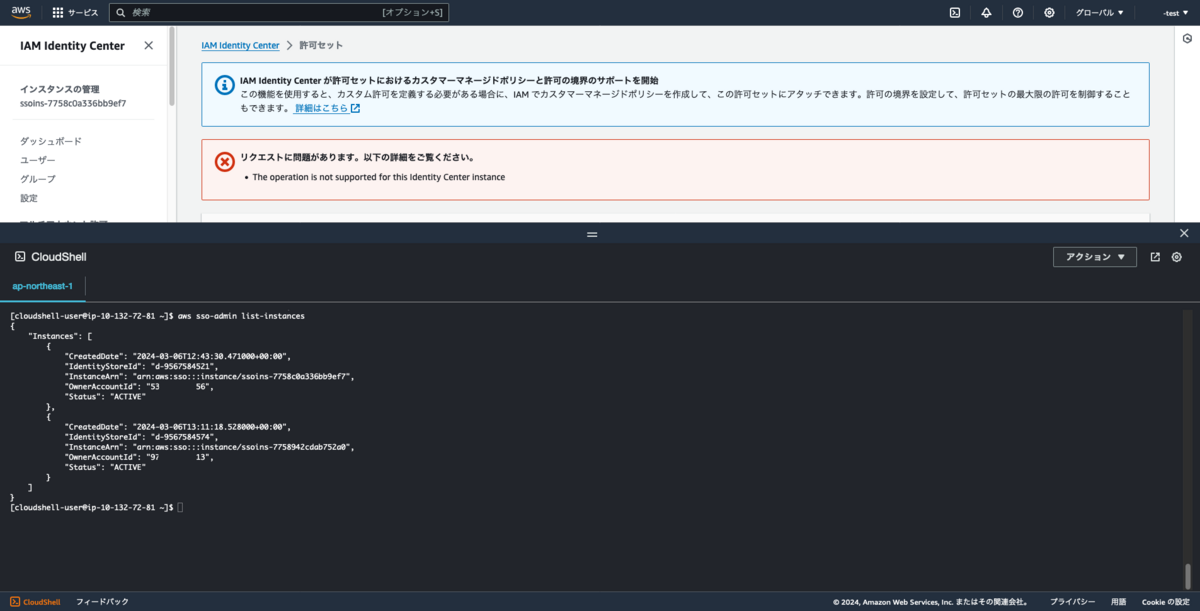Screen dimensions: 1200x611
Task: Click the terminal prompt cursor line
Action: (96, 508)
